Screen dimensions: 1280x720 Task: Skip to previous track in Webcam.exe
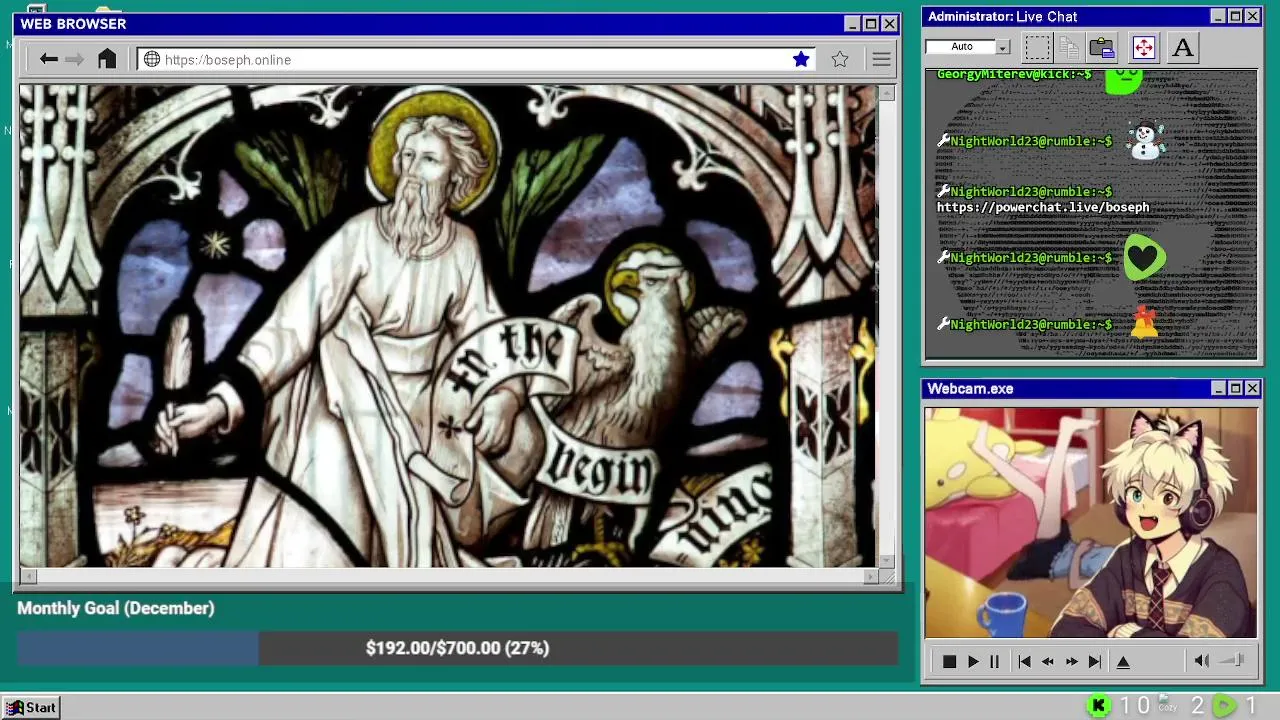click(1024, 661)
